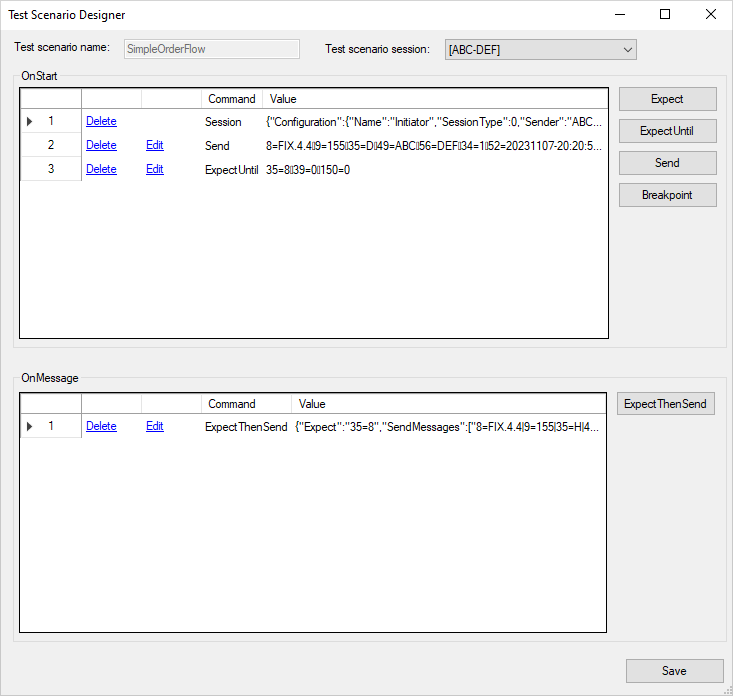The height and width of the screenshot is (696, 733).
Task: Select row header 3 in OnStart
Action: pyautogui.click(x=51, y=169)
